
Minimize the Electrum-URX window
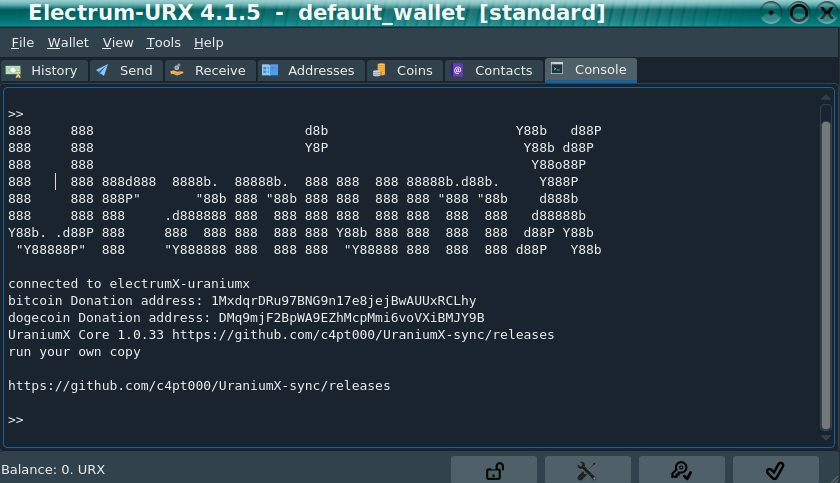click(x=771, y=13)
